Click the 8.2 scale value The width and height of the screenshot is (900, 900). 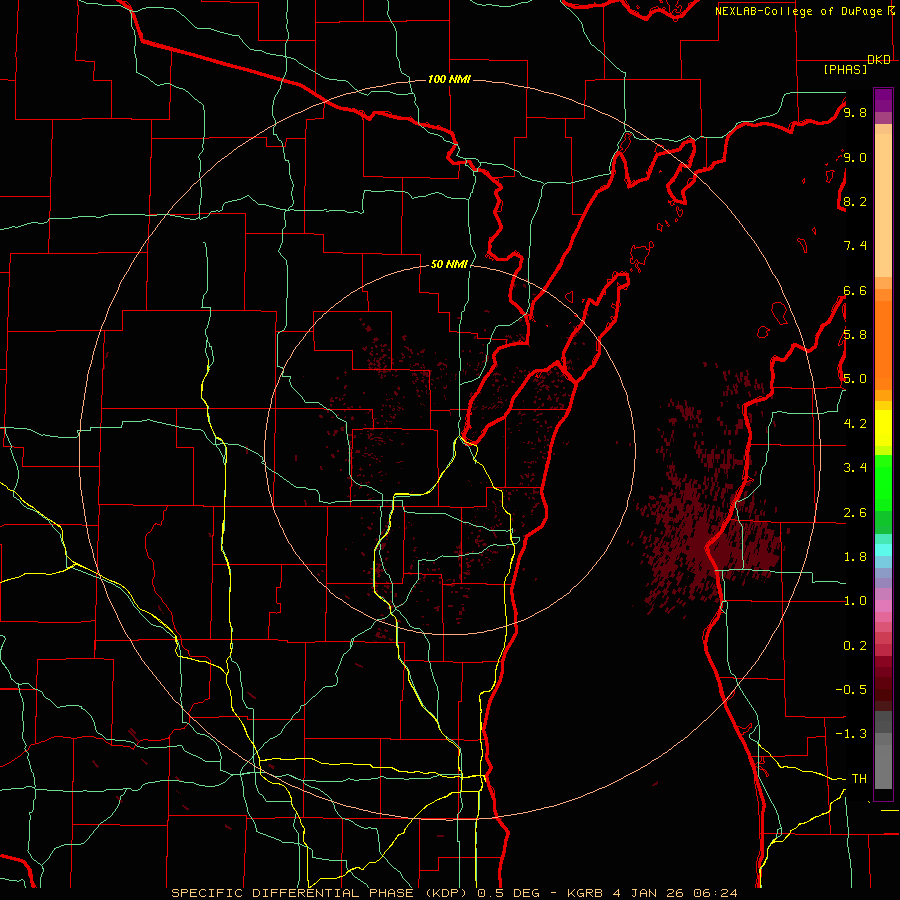coord(855,201)
